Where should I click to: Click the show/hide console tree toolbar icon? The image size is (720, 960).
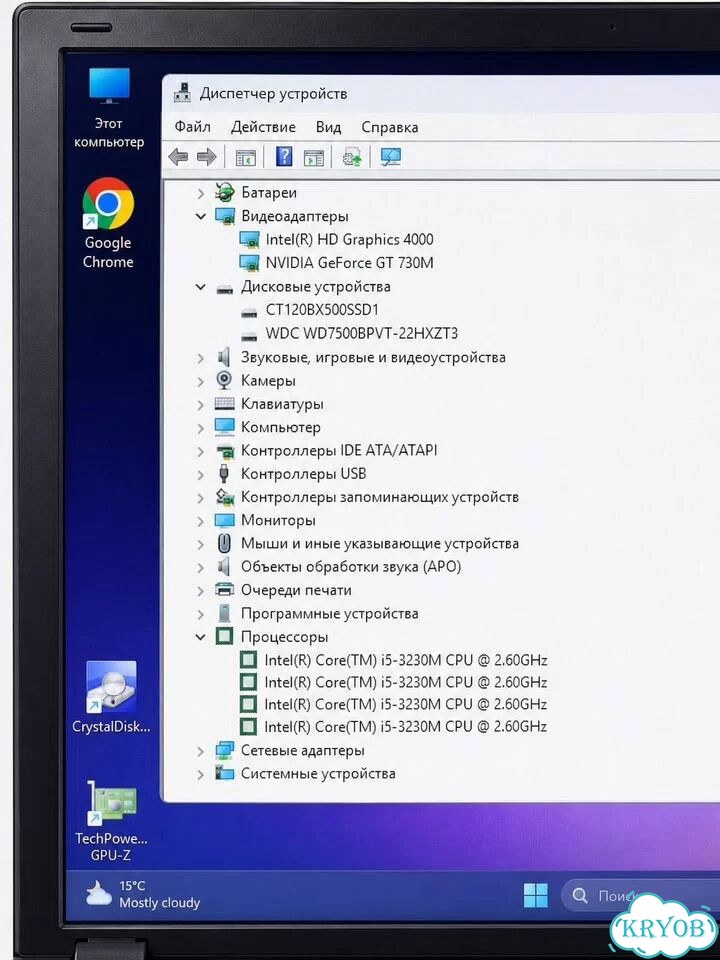click(x=246, y=158)
